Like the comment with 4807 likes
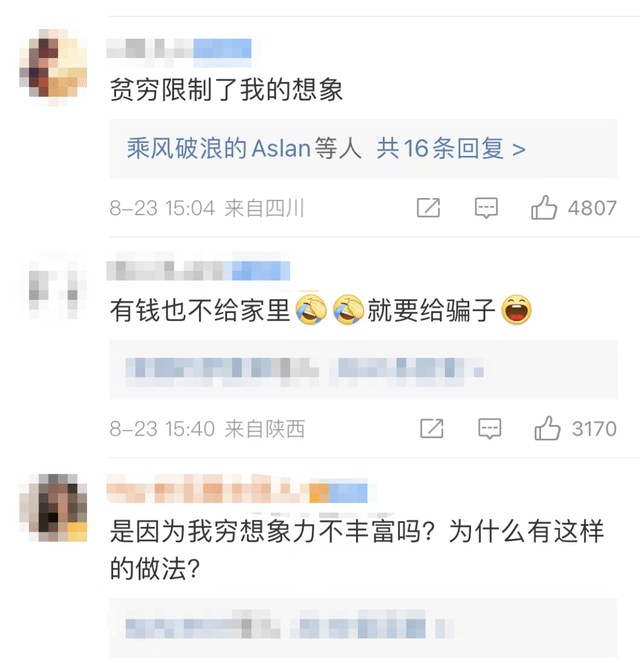Viewport: 640px width, 668px height. tap(544, 208)
